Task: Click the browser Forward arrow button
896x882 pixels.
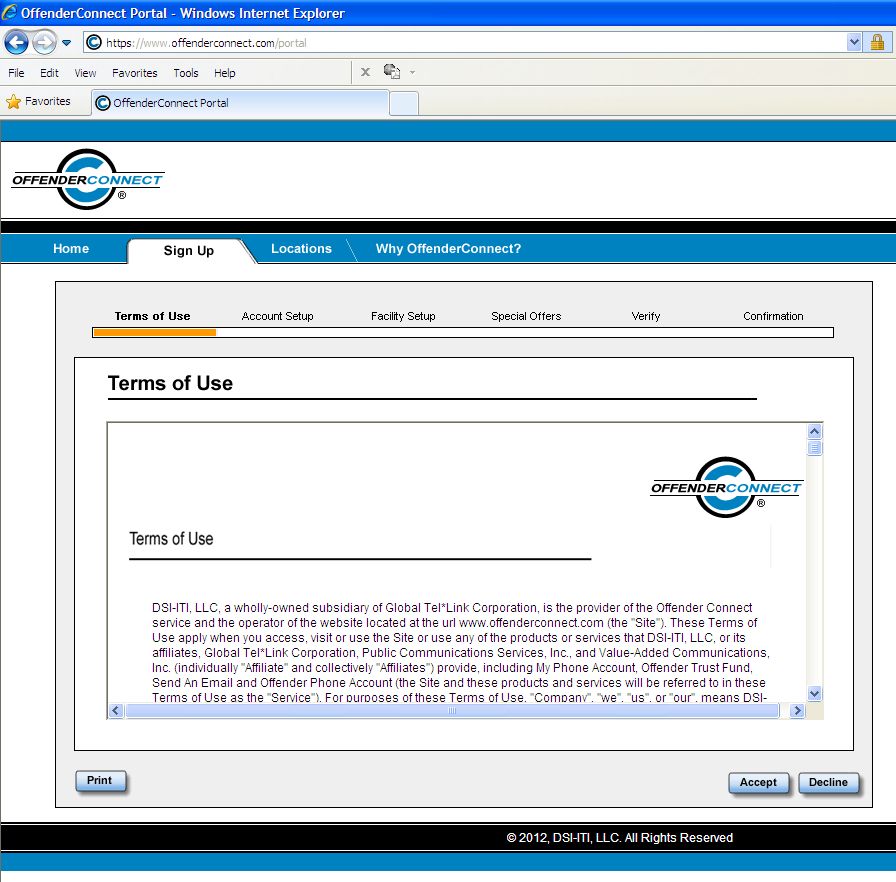Action: click(45, 43)
